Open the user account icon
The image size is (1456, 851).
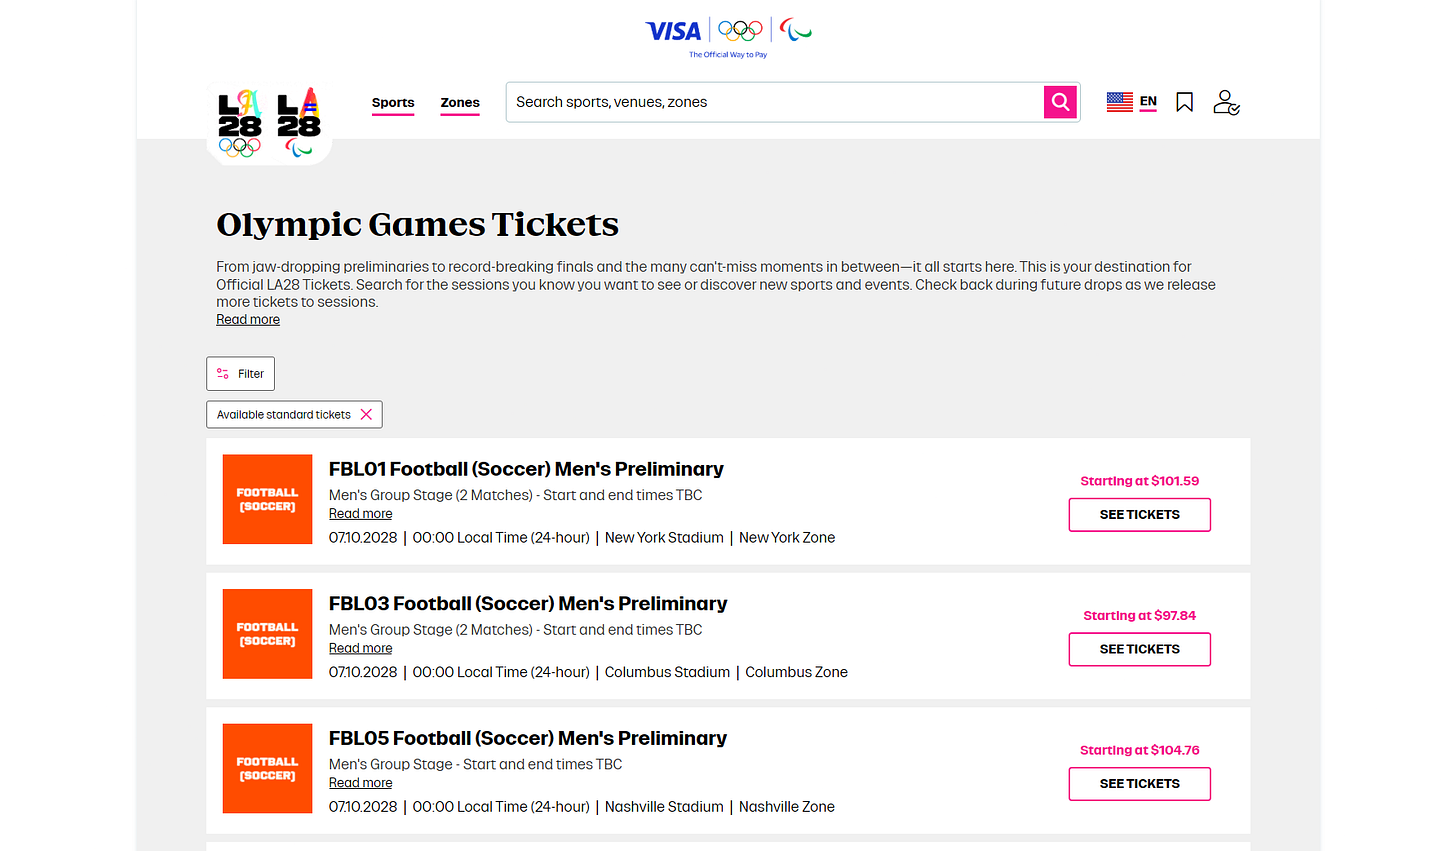click(1226, 102)
